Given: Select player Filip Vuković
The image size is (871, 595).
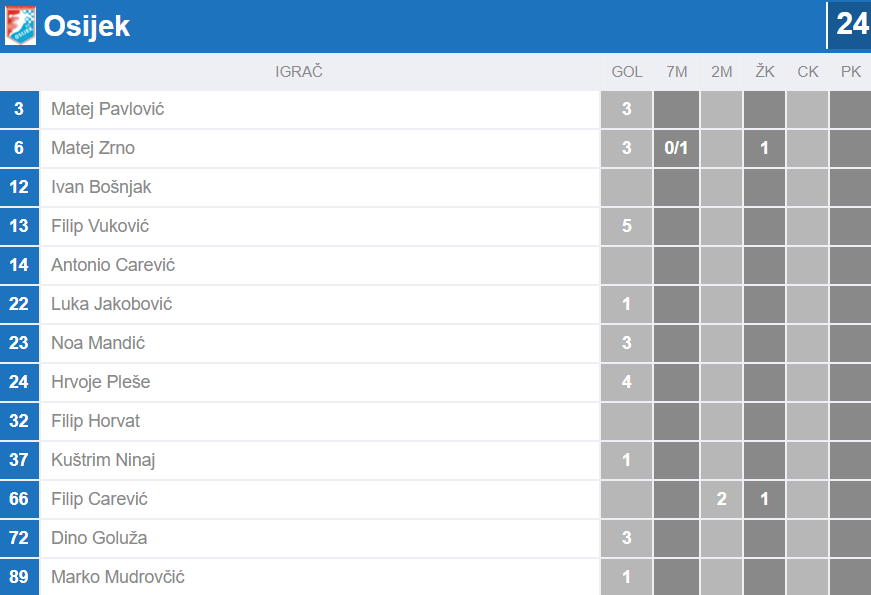Looking at the screenshot, I should click(100, 226).
